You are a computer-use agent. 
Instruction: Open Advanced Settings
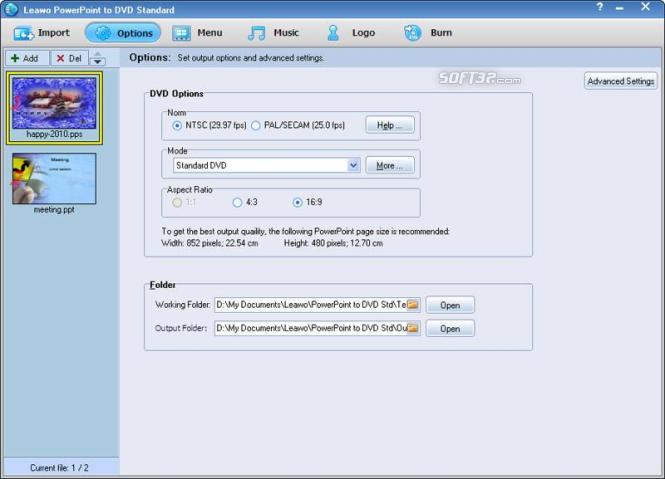click(620, 81)
